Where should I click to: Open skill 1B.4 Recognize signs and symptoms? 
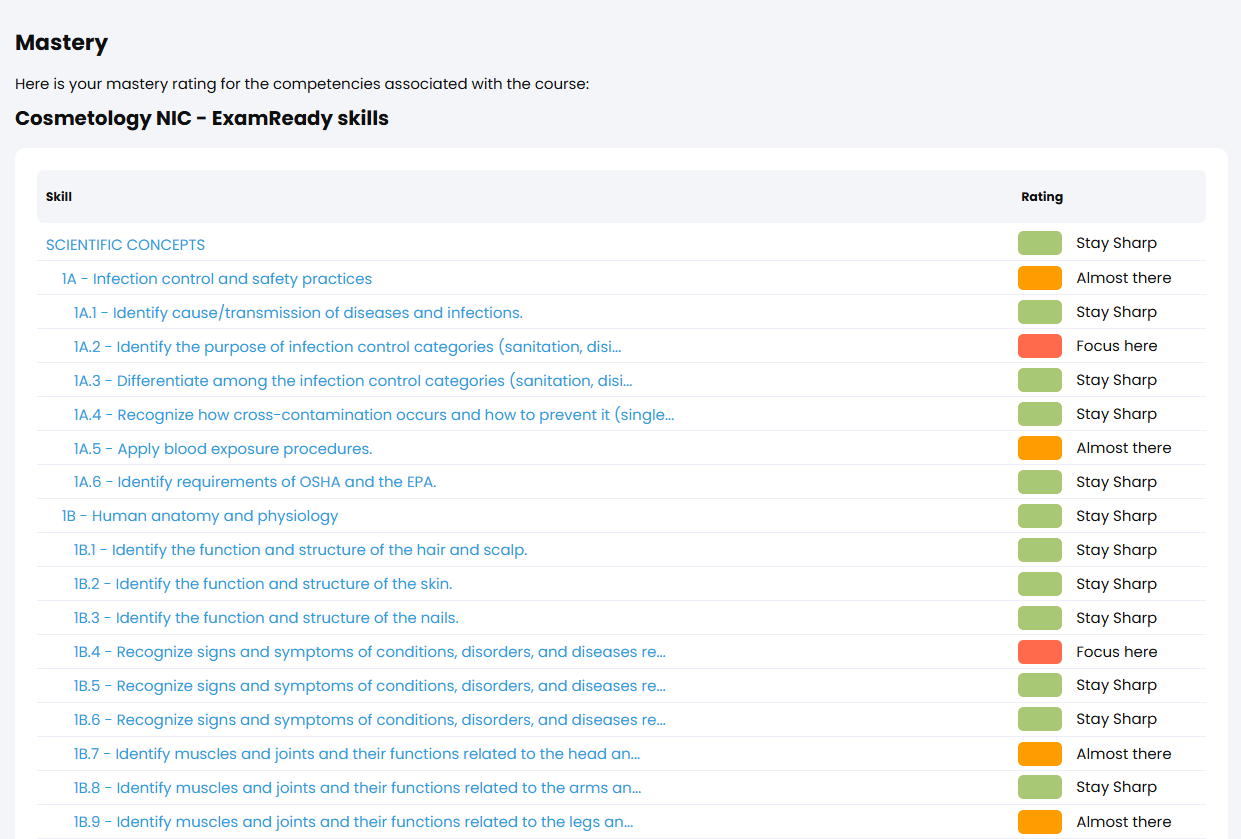pos(370,653)
